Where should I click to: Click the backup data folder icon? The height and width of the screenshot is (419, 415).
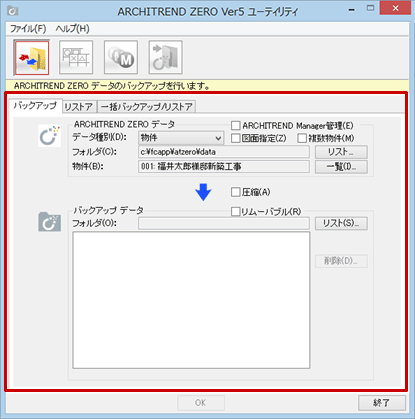point(49,222)
